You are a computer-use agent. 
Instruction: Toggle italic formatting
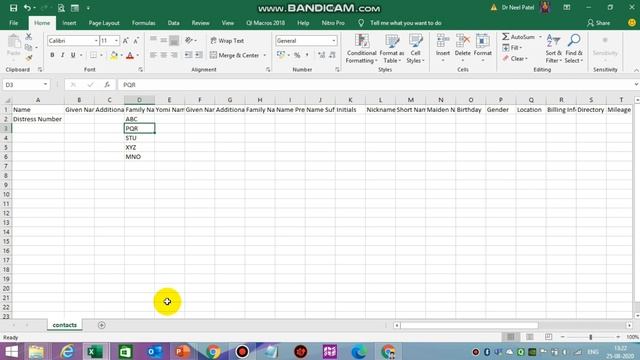pos(62,55)
